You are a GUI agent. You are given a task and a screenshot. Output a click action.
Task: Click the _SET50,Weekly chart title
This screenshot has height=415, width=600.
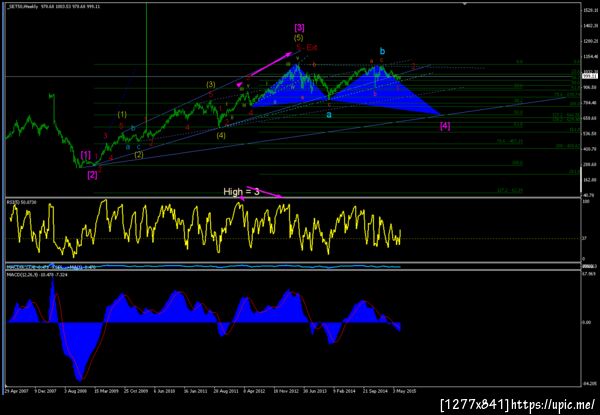click(22, 7)
